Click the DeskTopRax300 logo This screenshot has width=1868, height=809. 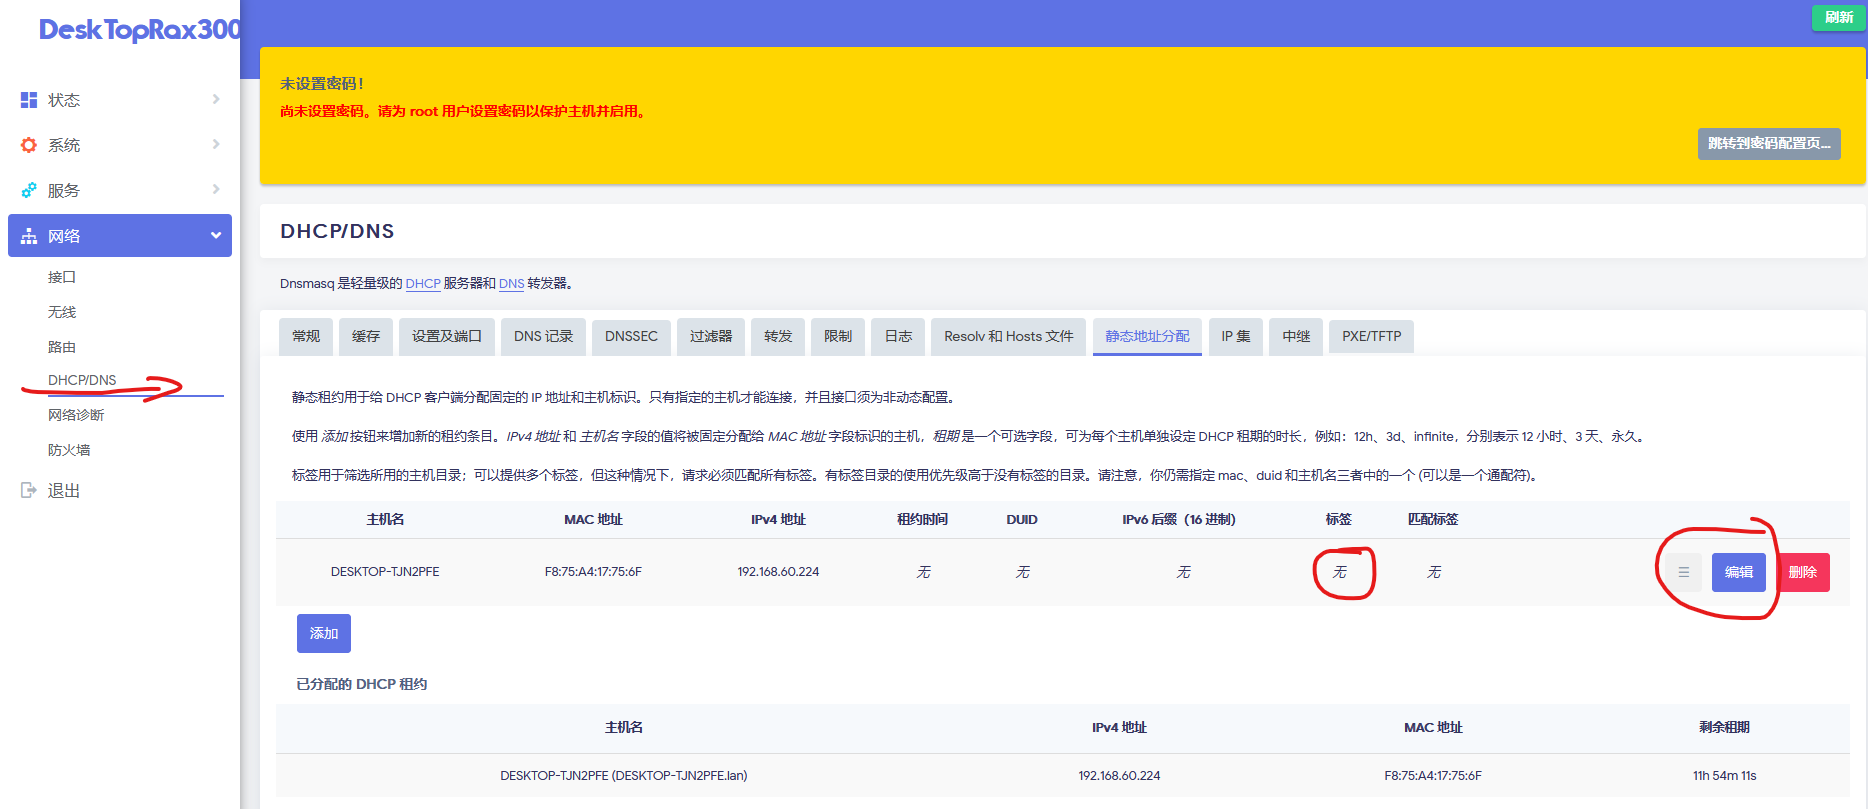pos(139,30)
